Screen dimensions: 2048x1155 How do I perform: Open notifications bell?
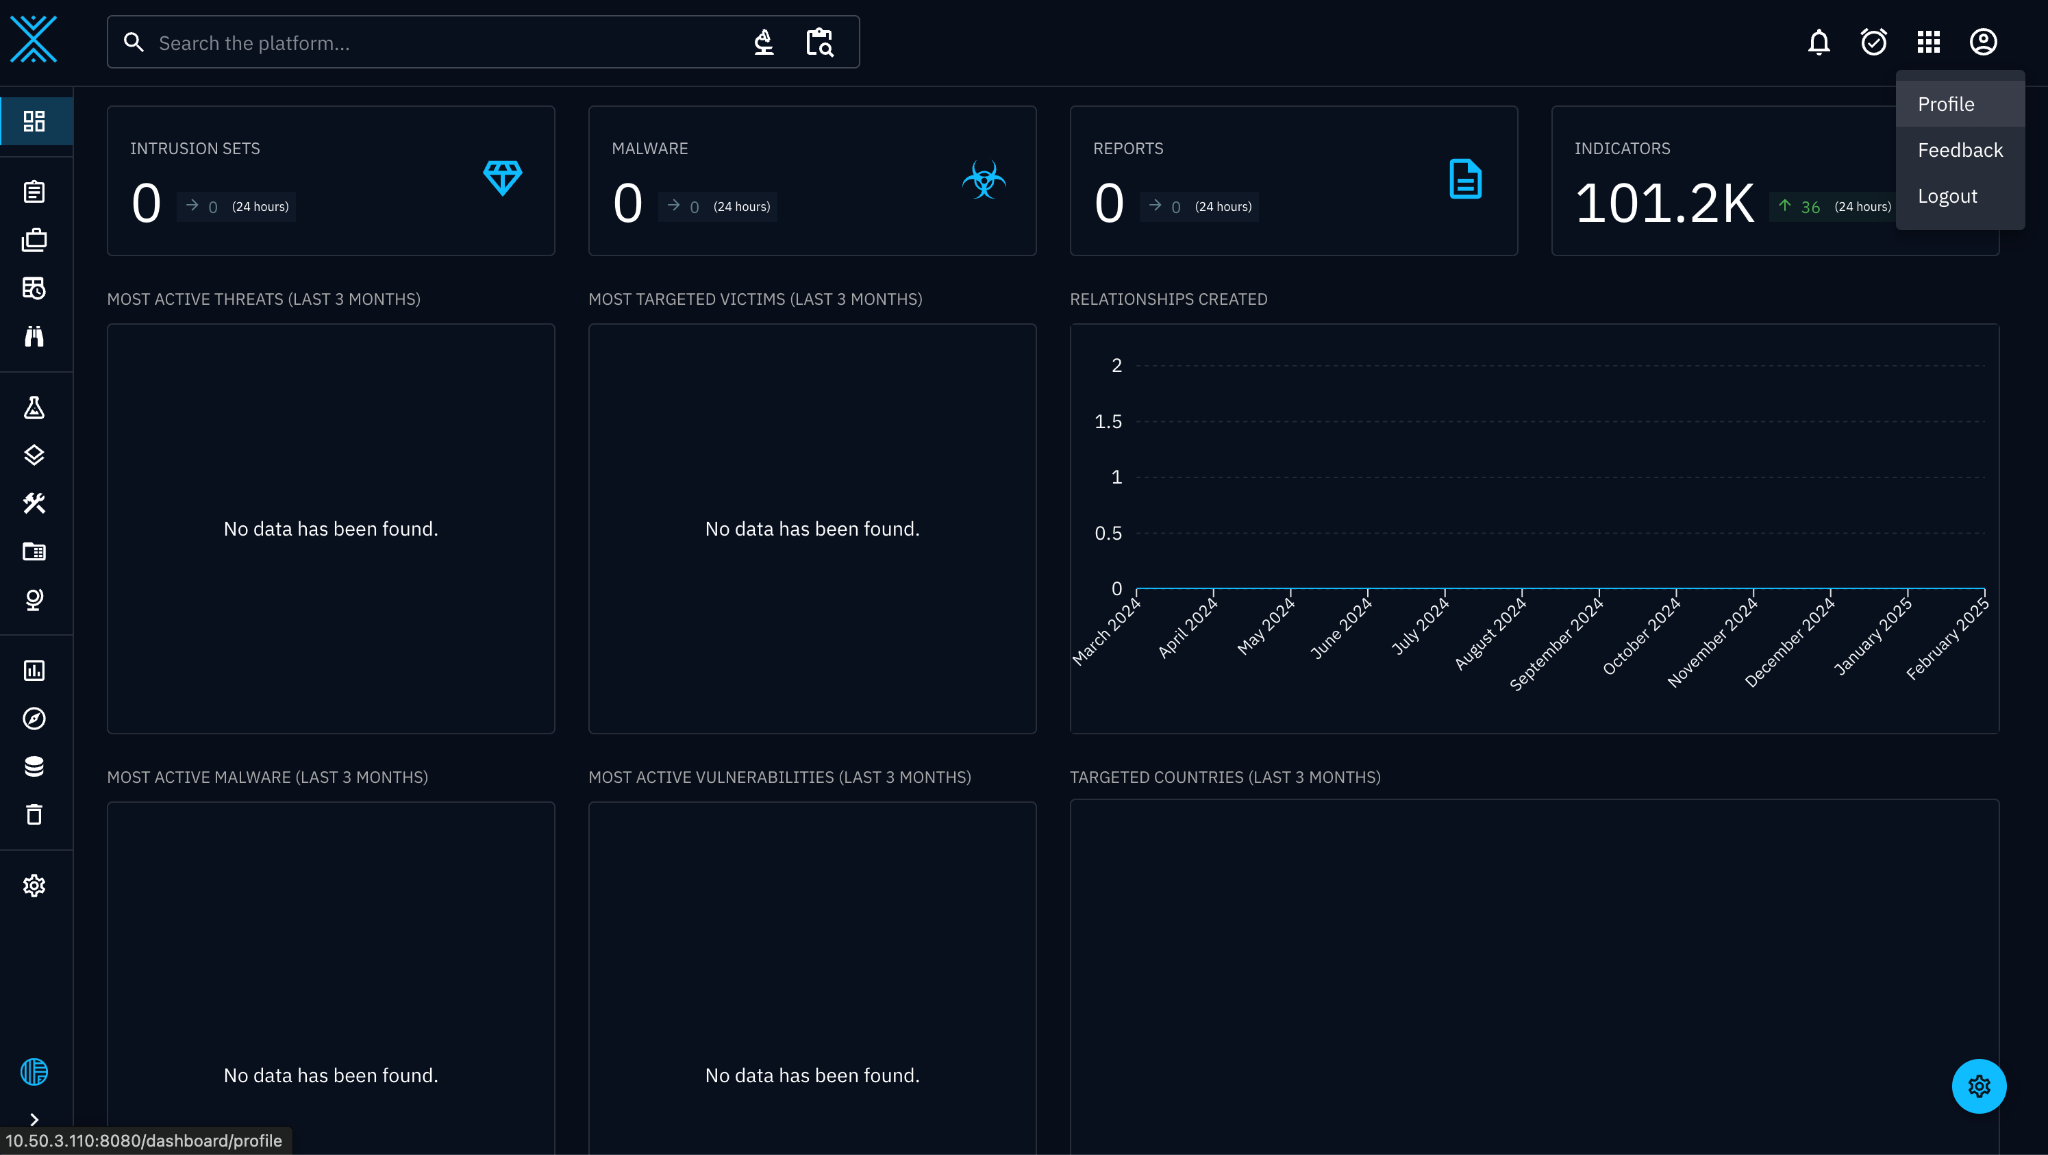pos(1819,42)
